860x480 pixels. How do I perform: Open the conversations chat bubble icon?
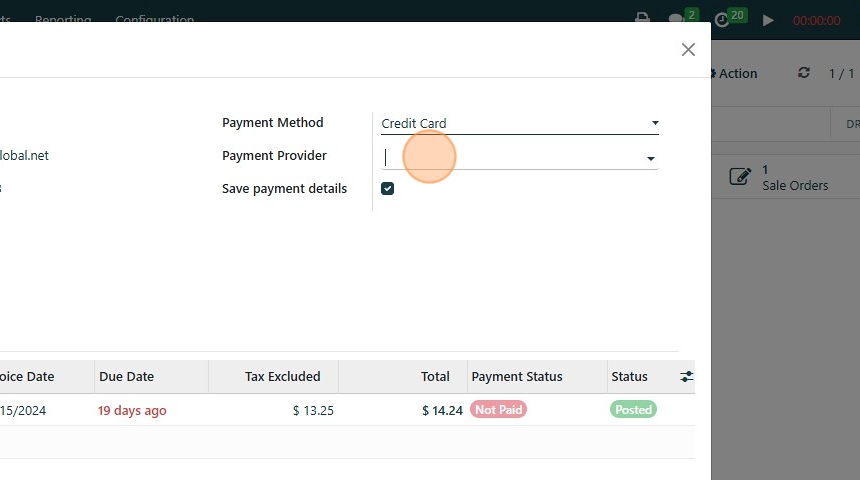pos(676,19)
